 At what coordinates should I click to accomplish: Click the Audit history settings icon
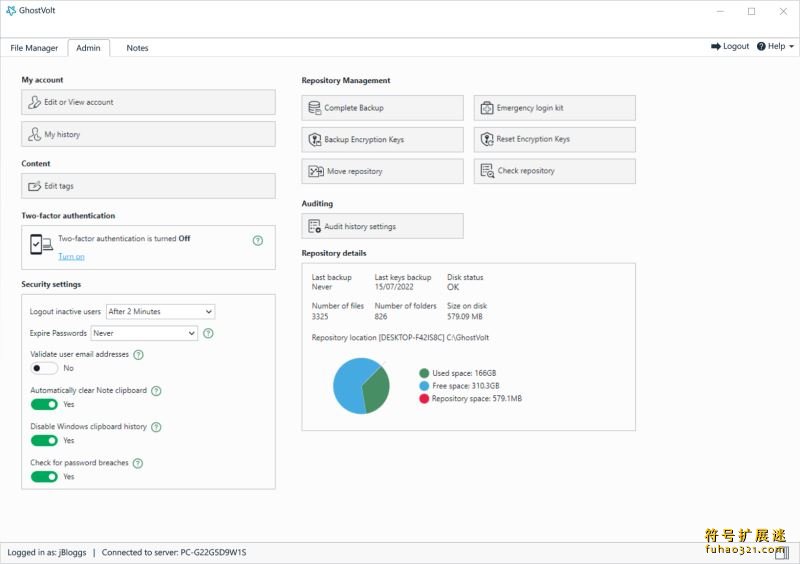pyautogui.click(x=315, y=226)
